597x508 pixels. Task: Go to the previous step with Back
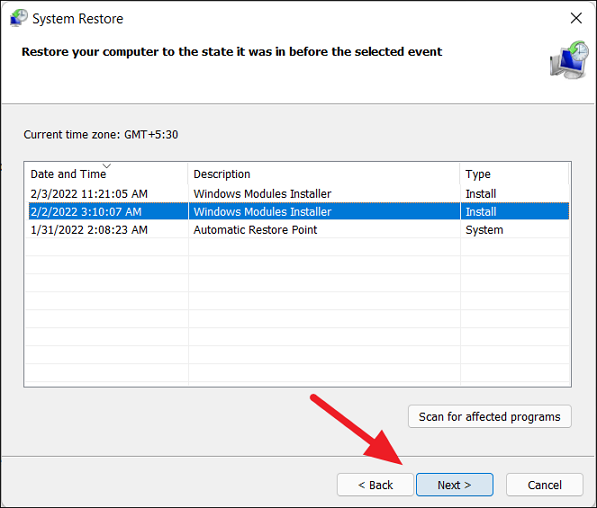(375, 485)
